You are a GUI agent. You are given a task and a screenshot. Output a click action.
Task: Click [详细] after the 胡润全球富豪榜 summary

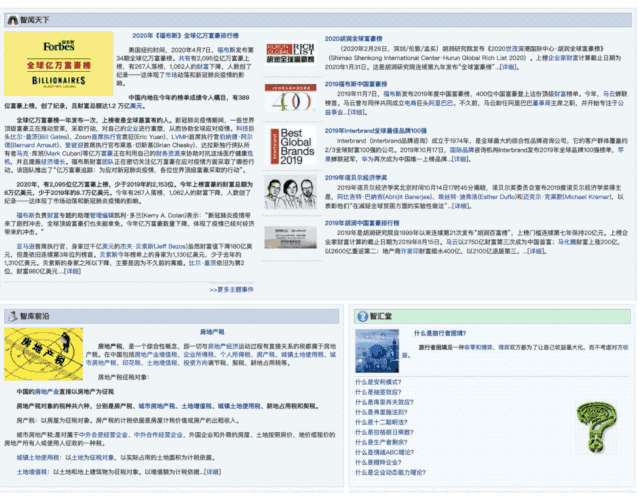click(508, 67)
